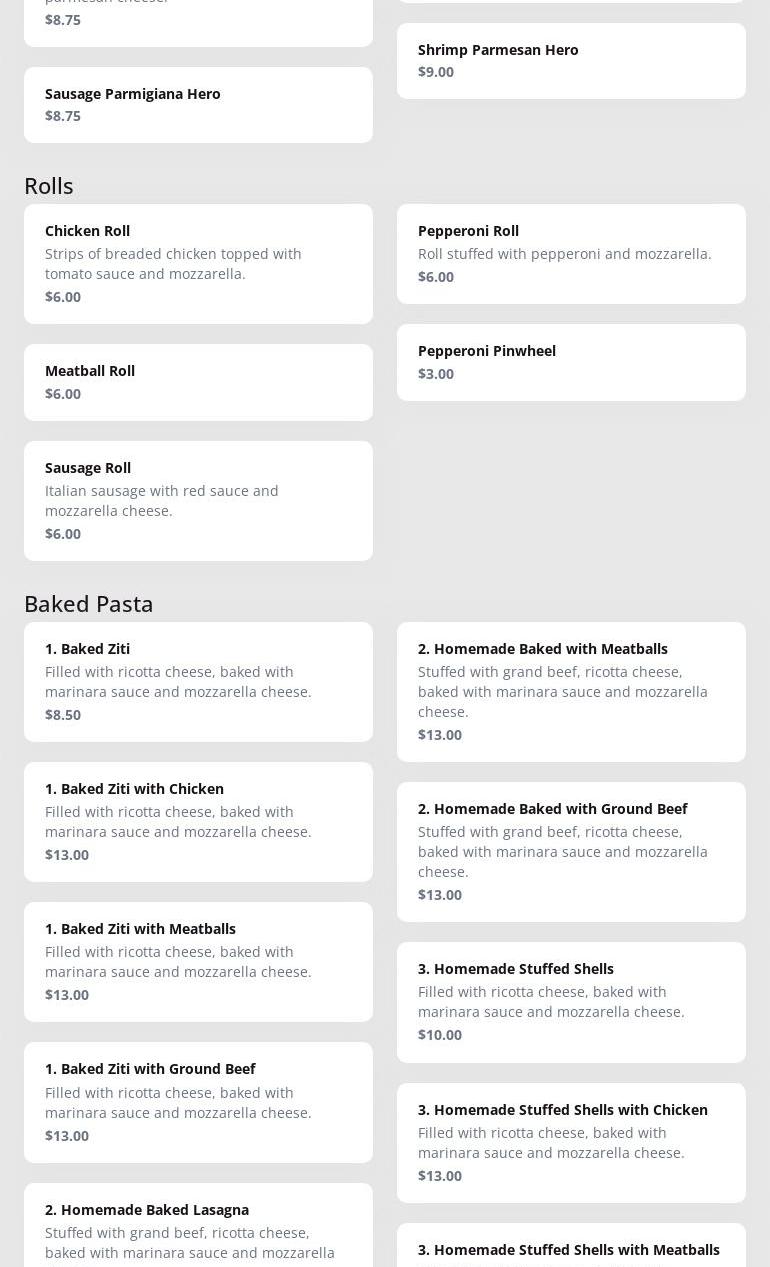Open 1. Baked Ziti with Ground Beef
This screenshot has width=770, height=1267.
[x=198, y=1102]
